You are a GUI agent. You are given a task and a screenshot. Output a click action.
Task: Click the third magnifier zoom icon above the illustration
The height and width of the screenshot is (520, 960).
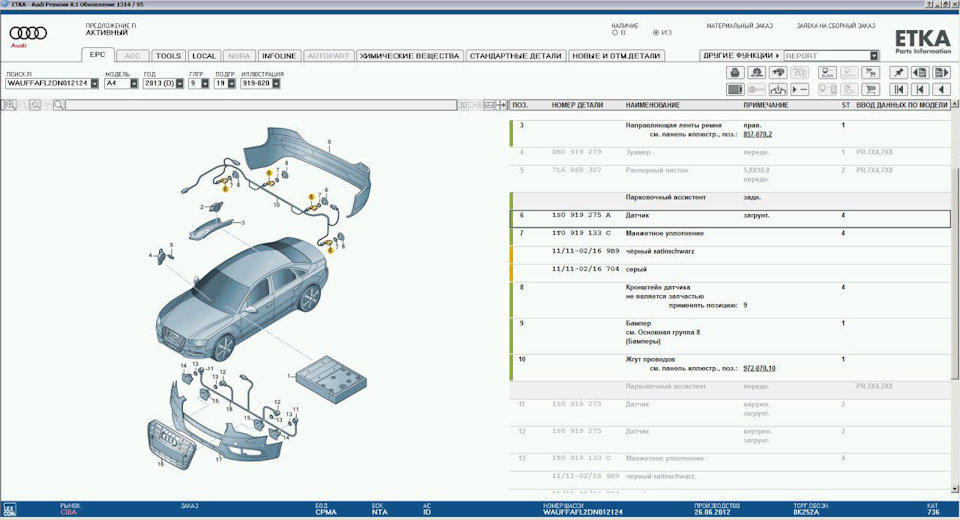(x=35, y=105)
